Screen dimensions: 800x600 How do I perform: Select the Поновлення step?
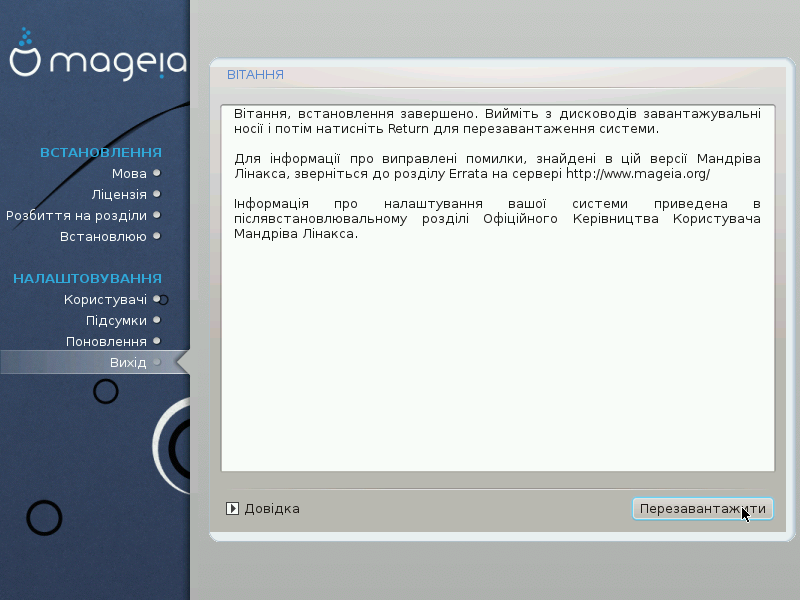(106, 341)
